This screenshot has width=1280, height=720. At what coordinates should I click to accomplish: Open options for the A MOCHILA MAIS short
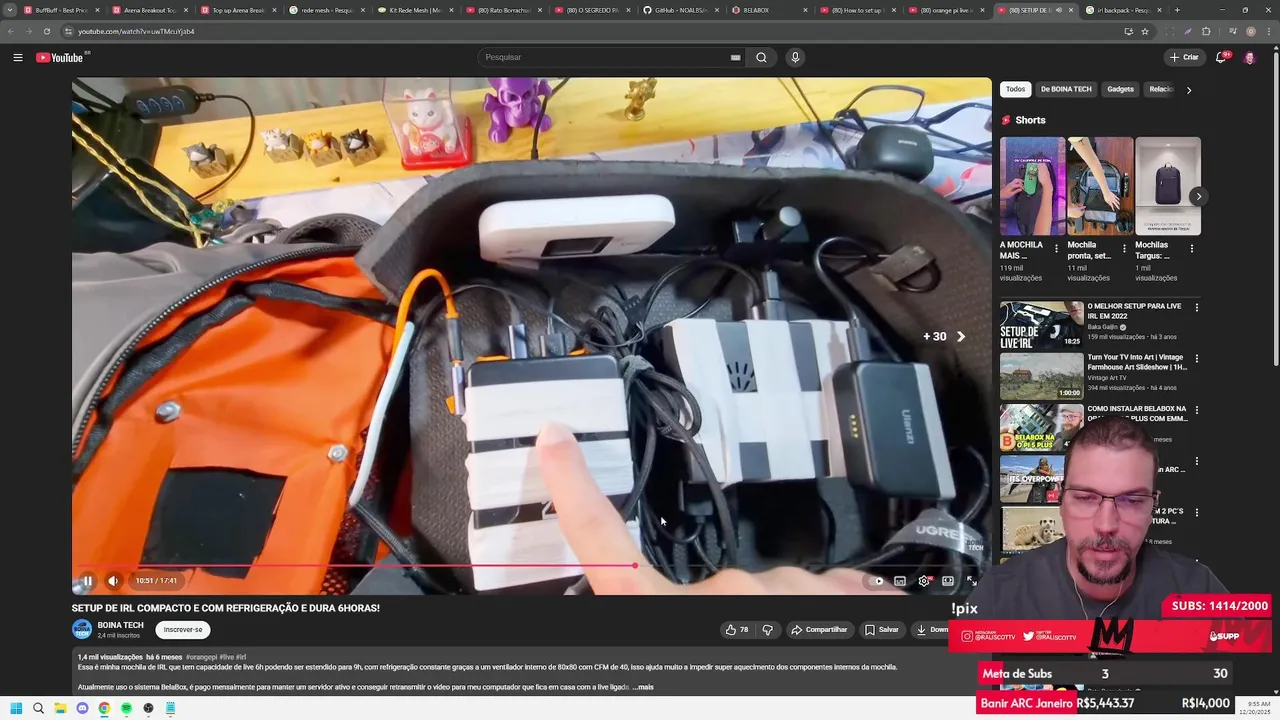1056,248
